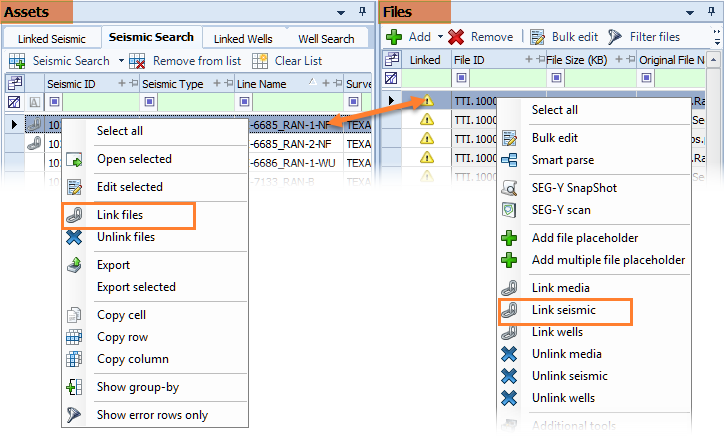This screenshot has width=724, height=440.
Task: Open the Seismic Search dropdown arrow
Action: tap(121, 61)
